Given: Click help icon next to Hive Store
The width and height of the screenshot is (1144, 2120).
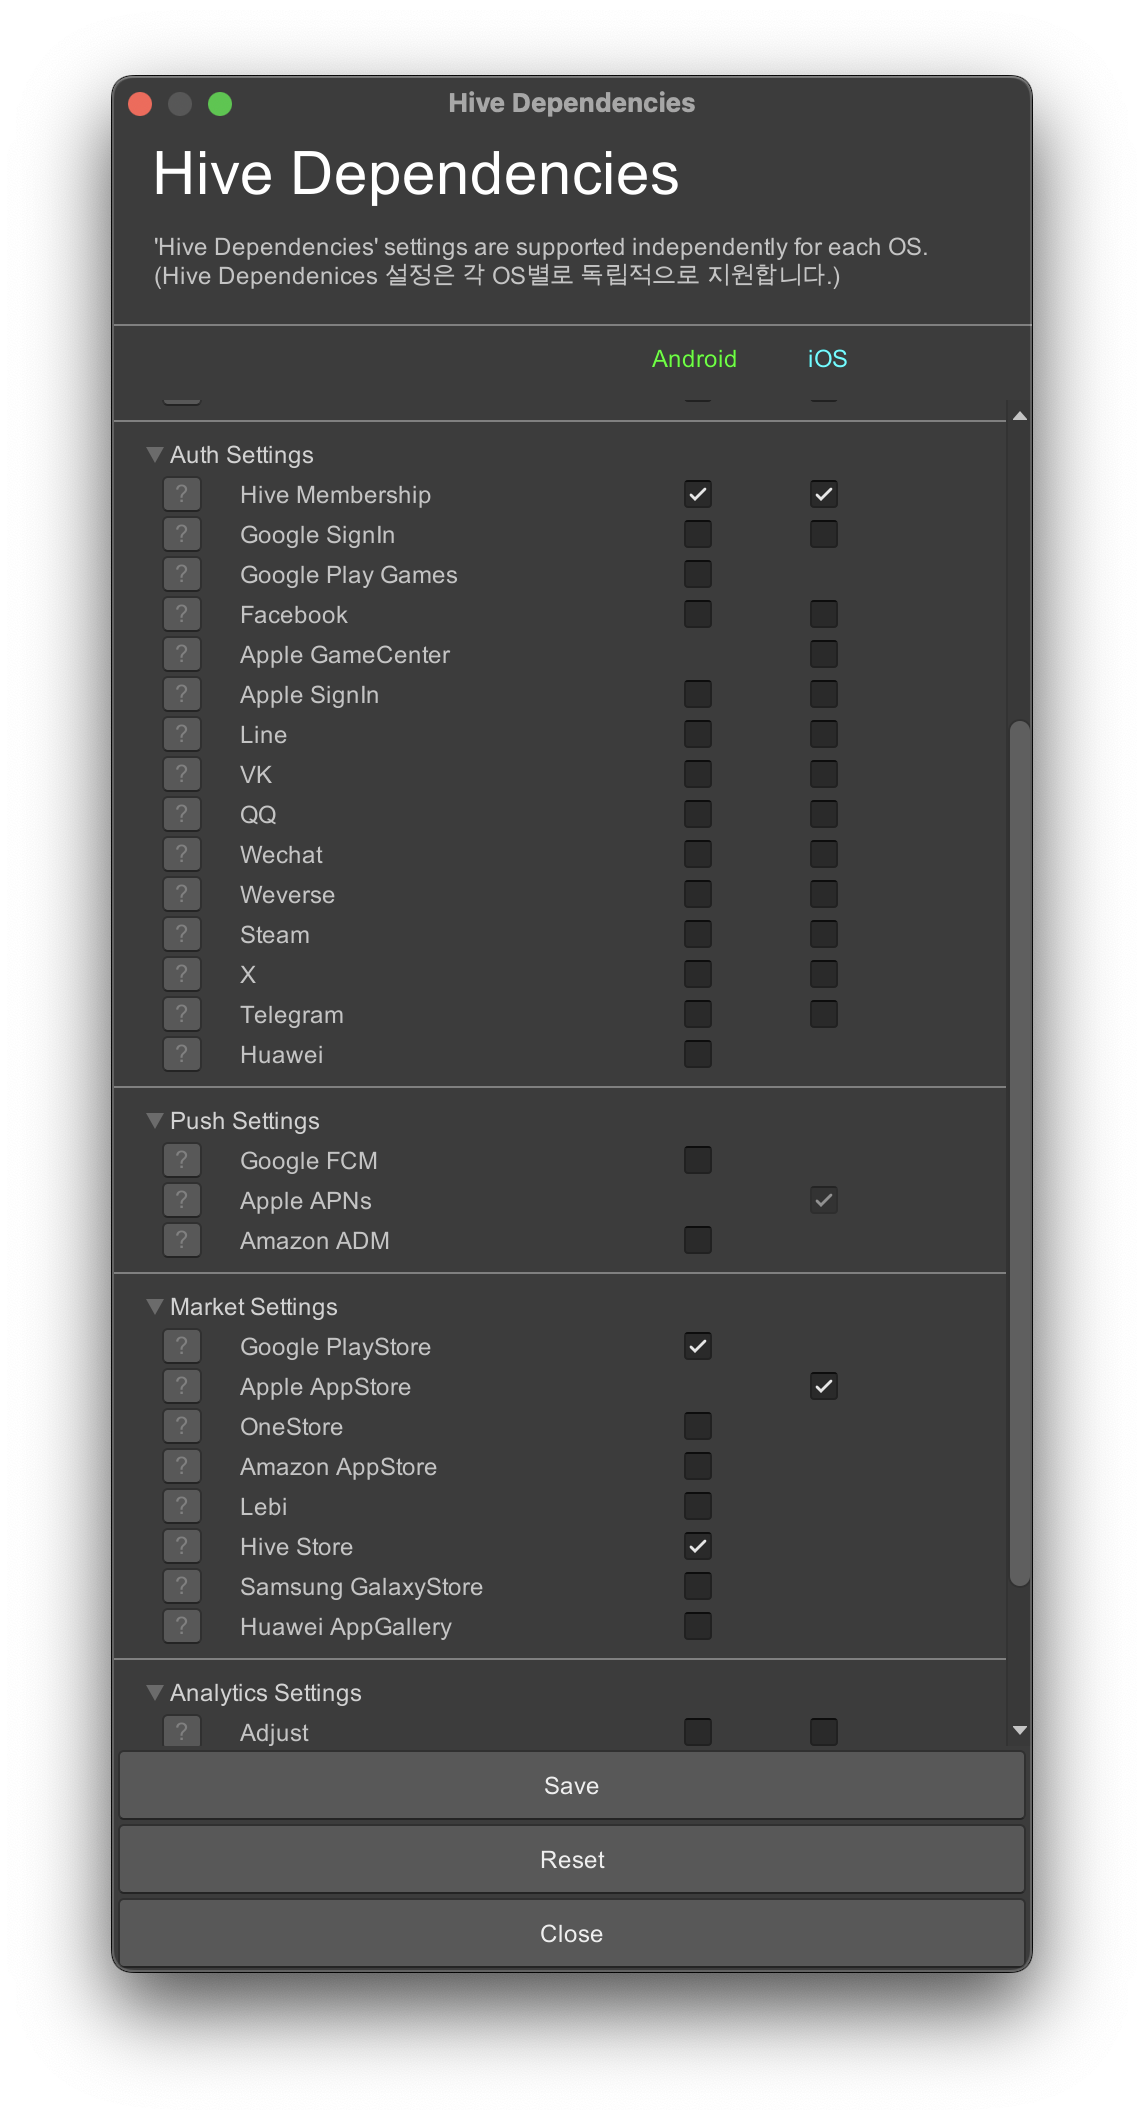Looking at the screenshot, I should point(182,1546).
